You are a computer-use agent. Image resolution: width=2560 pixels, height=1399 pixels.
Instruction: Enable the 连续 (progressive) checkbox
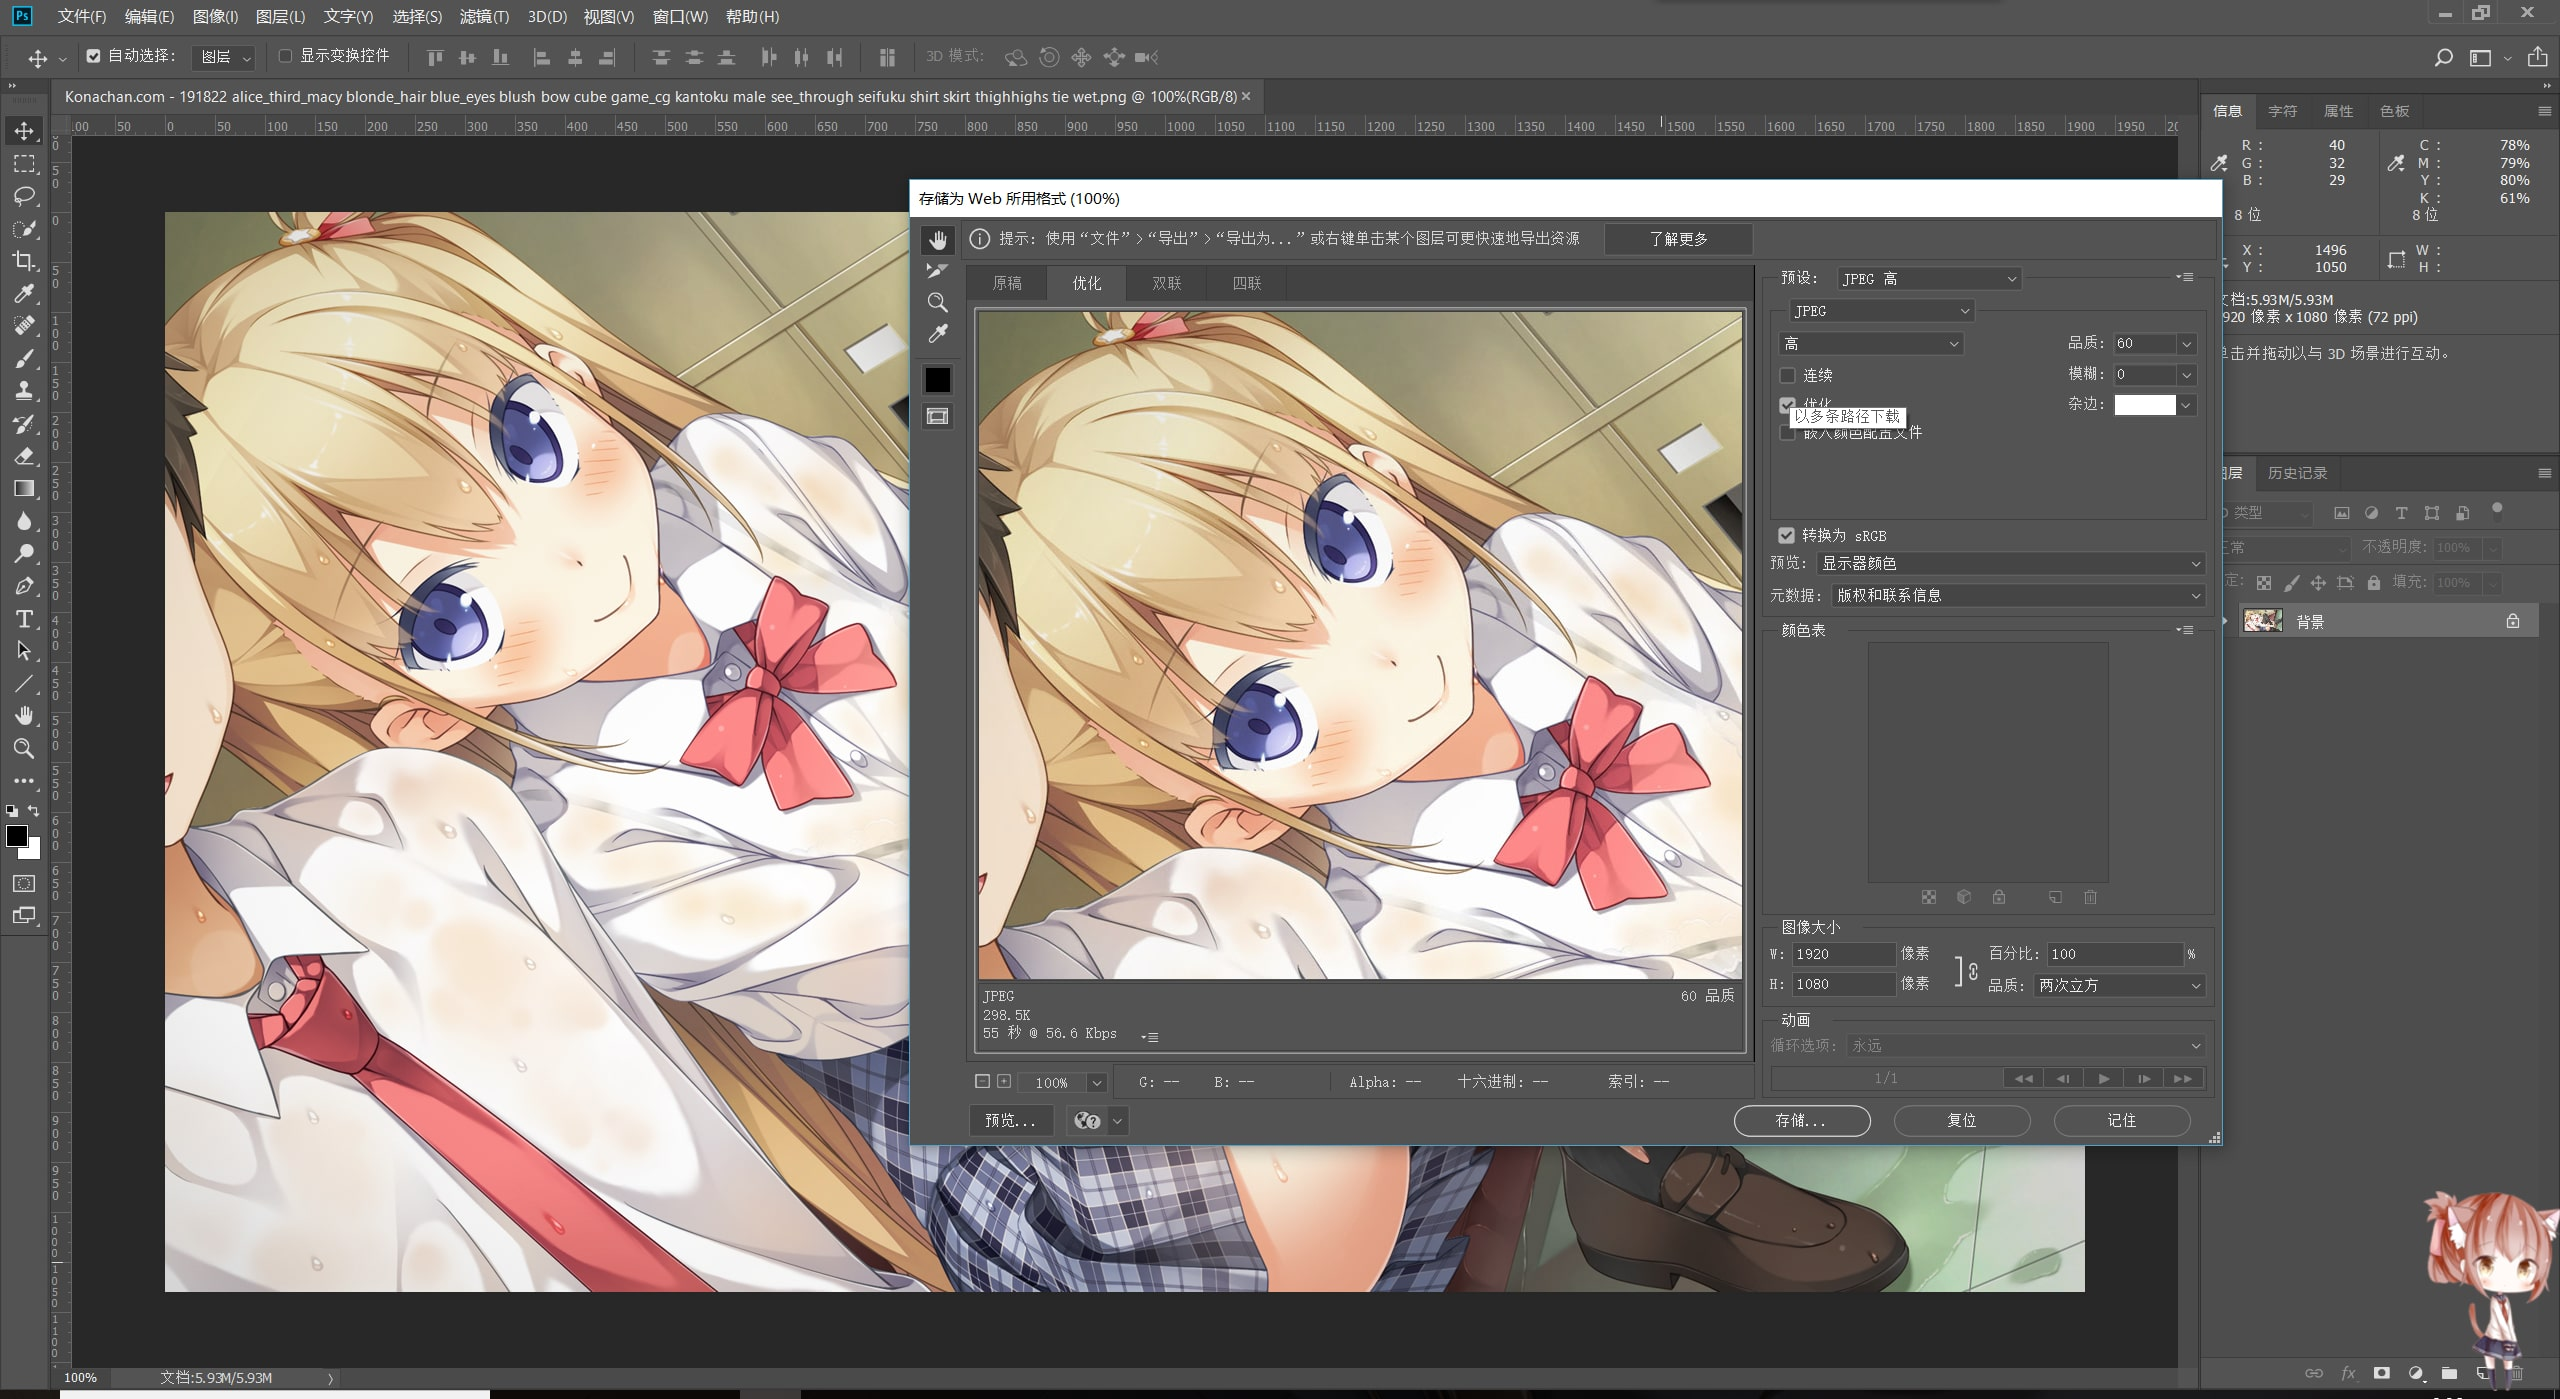point(1789,375)
